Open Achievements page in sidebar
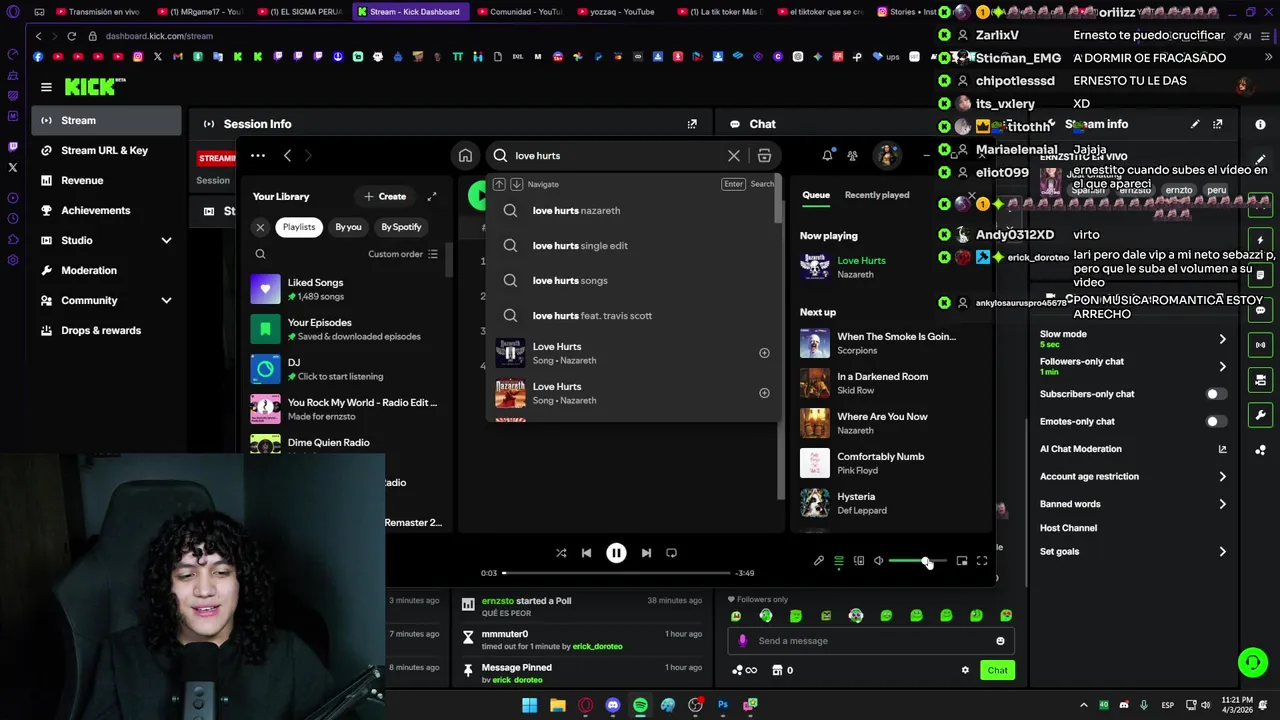Viewport: 1280px width, 720px height. coord(107,210)
